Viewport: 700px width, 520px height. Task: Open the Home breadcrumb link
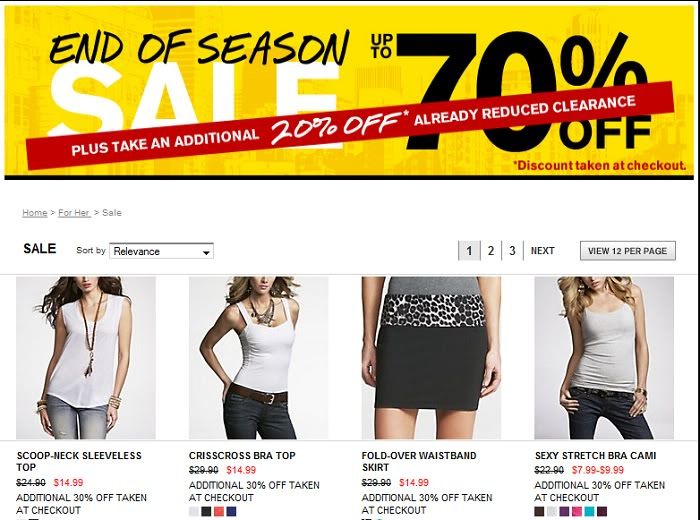[34, 213]
